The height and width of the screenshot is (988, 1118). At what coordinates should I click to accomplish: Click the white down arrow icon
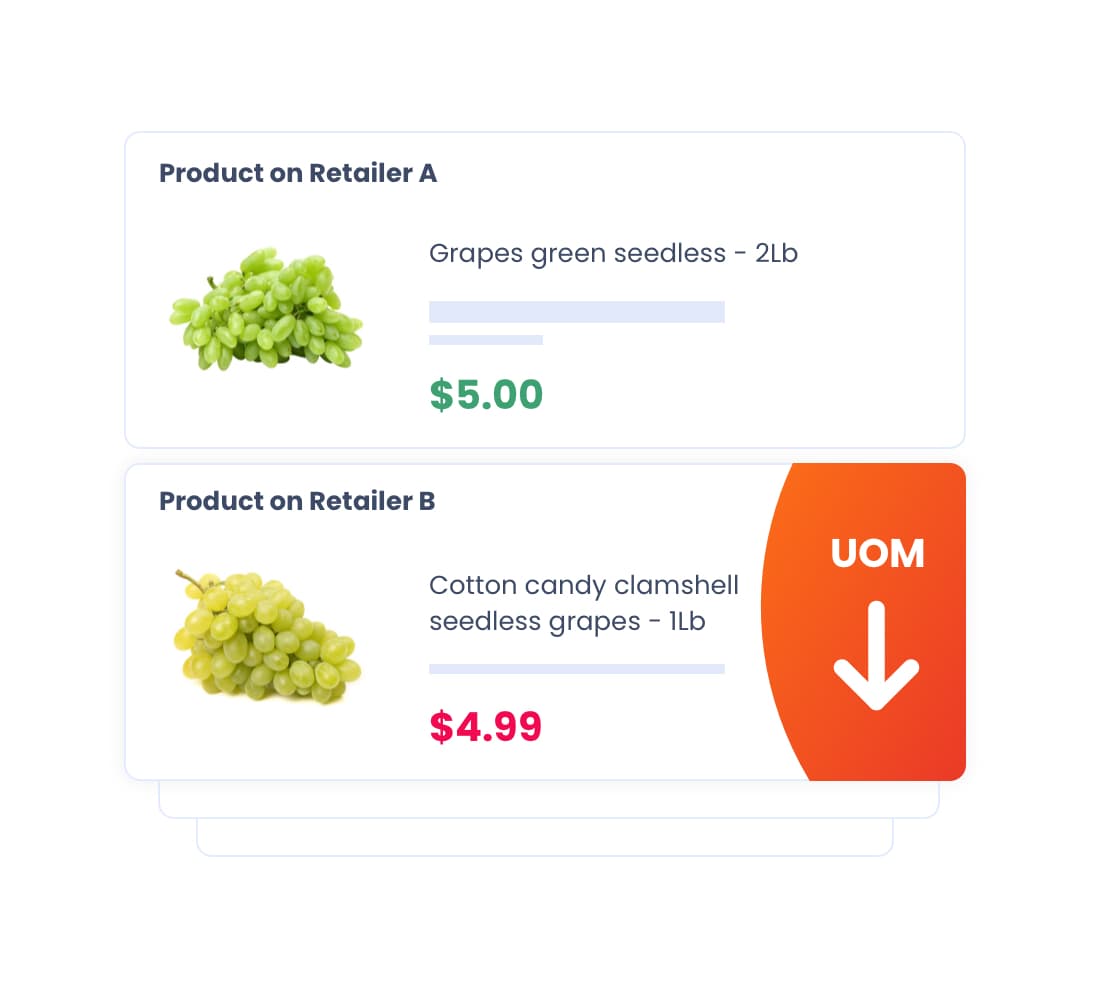(x=876, y=655)
